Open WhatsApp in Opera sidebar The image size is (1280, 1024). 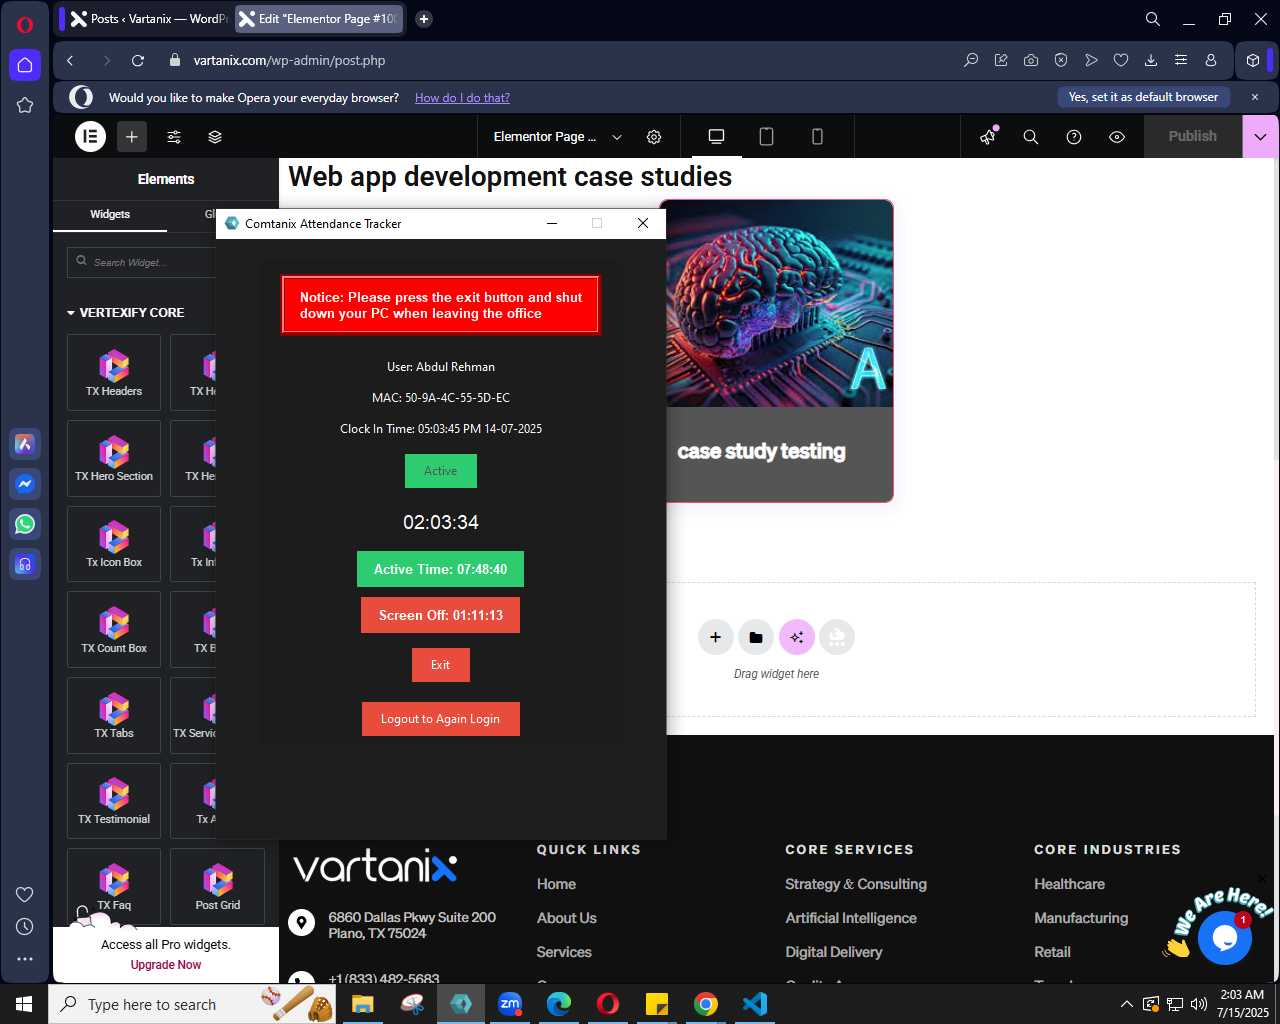click(x=25, y=524)
